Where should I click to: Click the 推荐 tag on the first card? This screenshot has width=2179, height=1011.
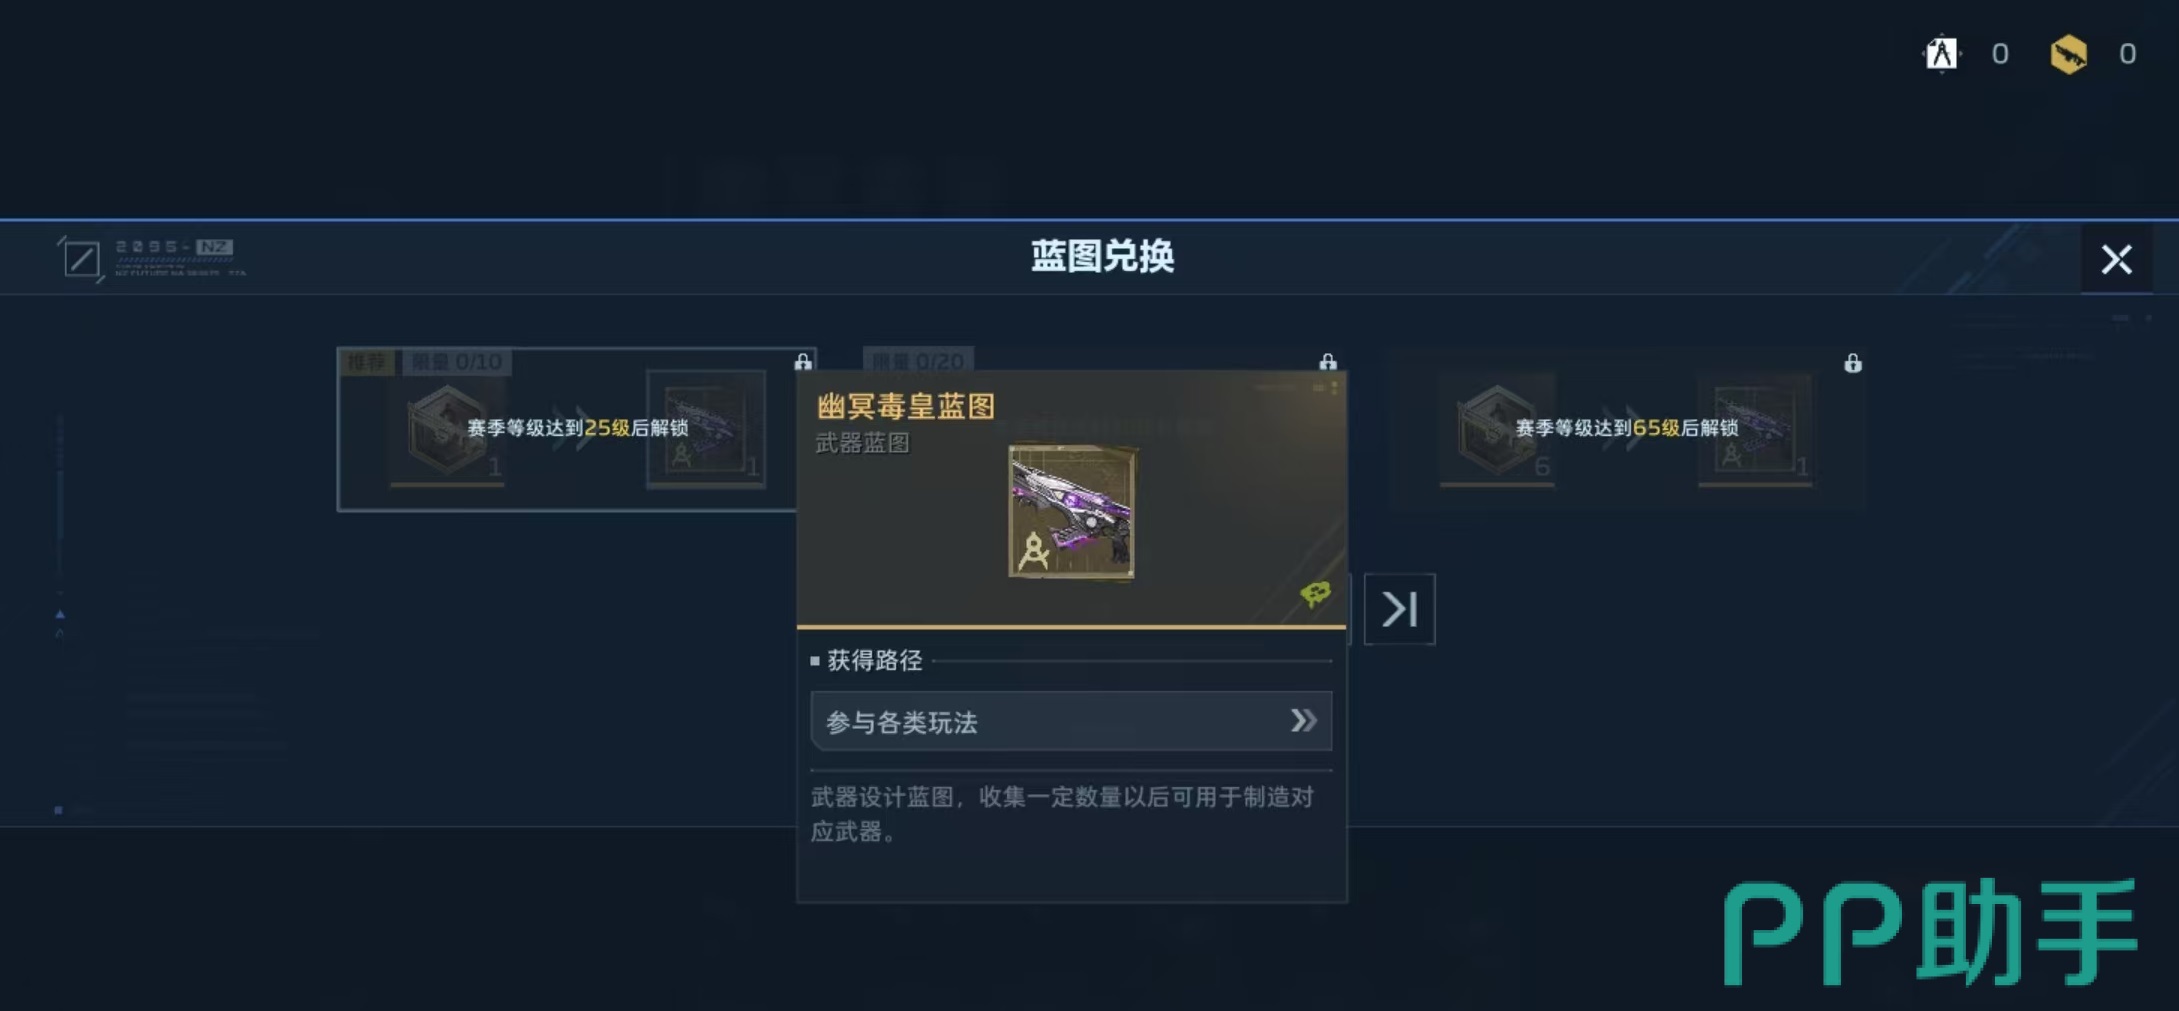click(x=367, y=361)
